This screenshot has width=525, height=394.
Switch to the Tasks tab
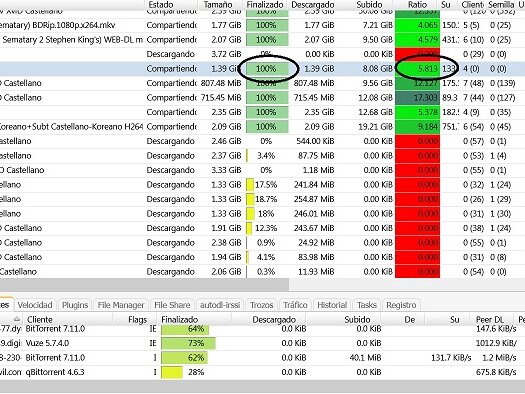(367, 305)
